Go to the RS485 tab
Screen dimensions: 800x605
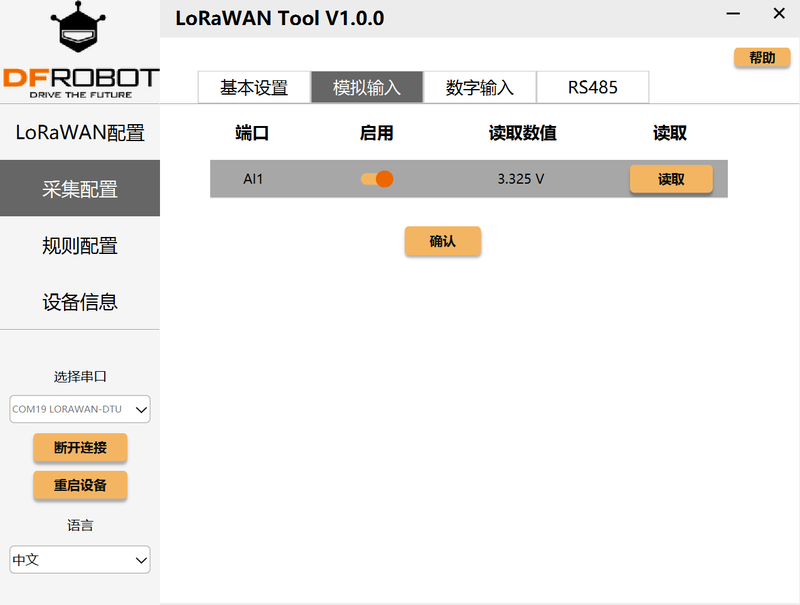click(593, 87)
